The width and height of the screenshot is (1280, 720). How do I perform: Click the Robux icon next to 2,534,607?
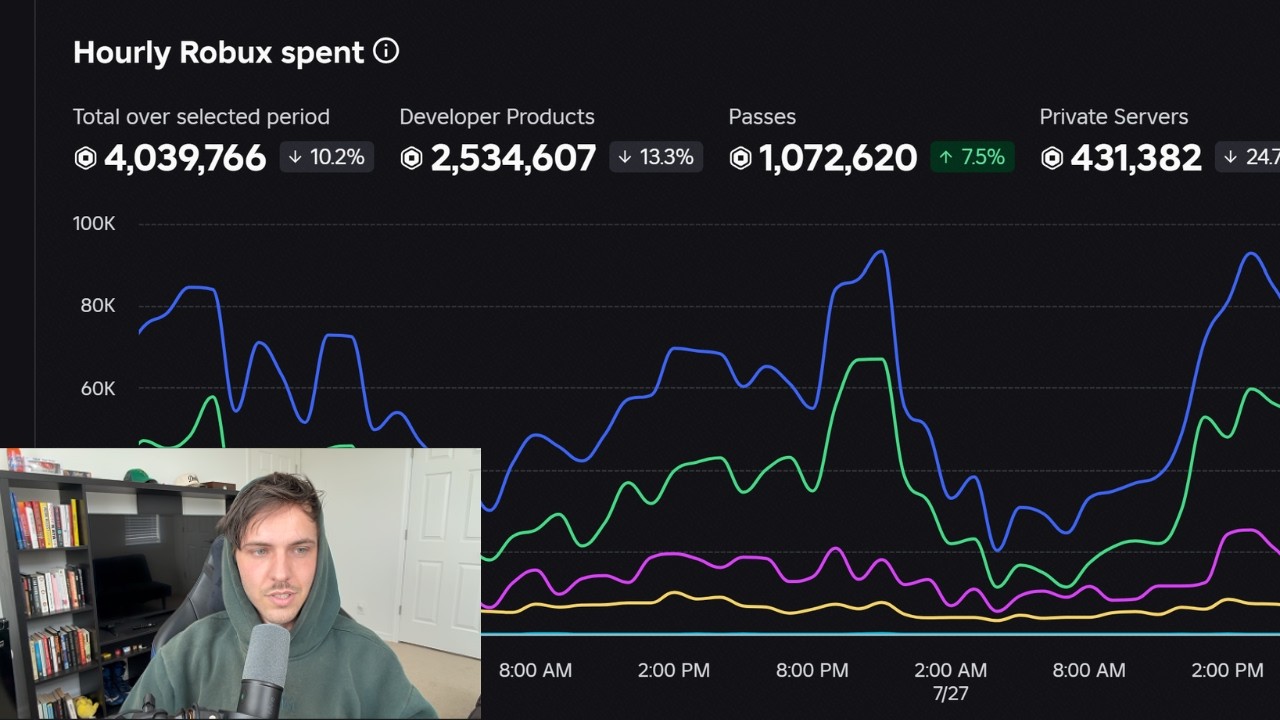[411, 158]
